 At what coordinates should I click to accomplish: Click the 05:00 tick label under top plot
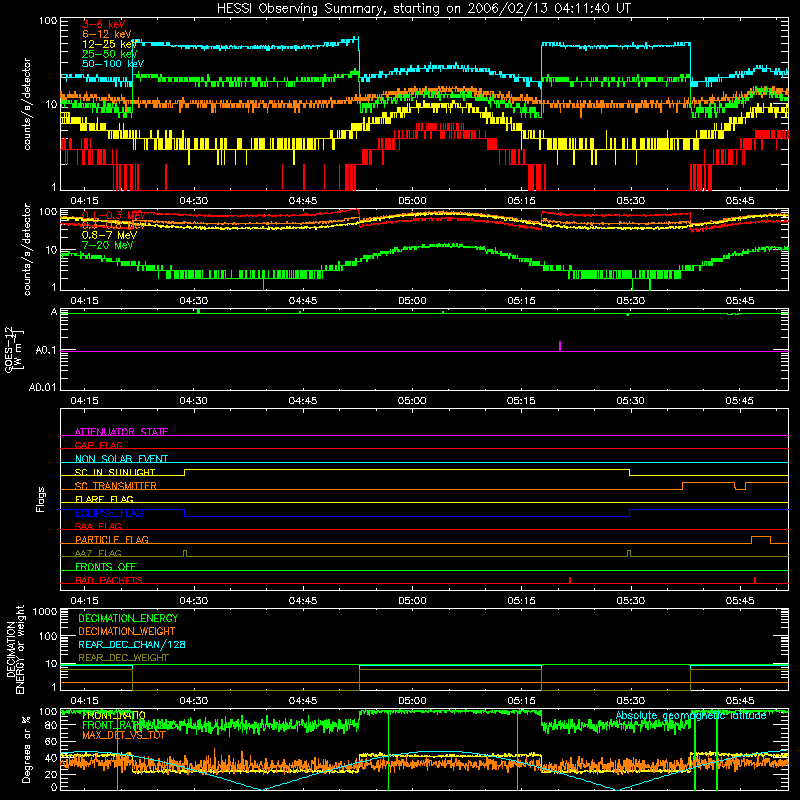[412, 201]
